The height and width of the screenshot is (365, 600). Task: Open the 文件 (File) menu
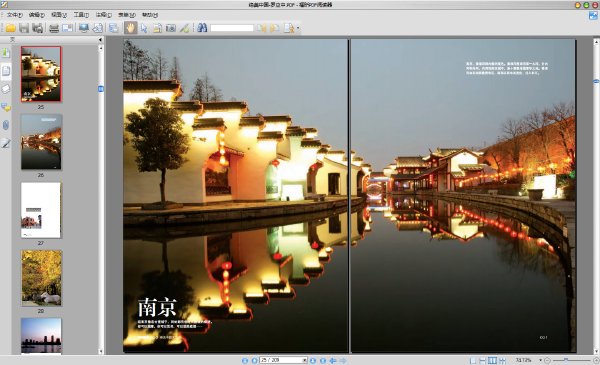coord(15,15)
